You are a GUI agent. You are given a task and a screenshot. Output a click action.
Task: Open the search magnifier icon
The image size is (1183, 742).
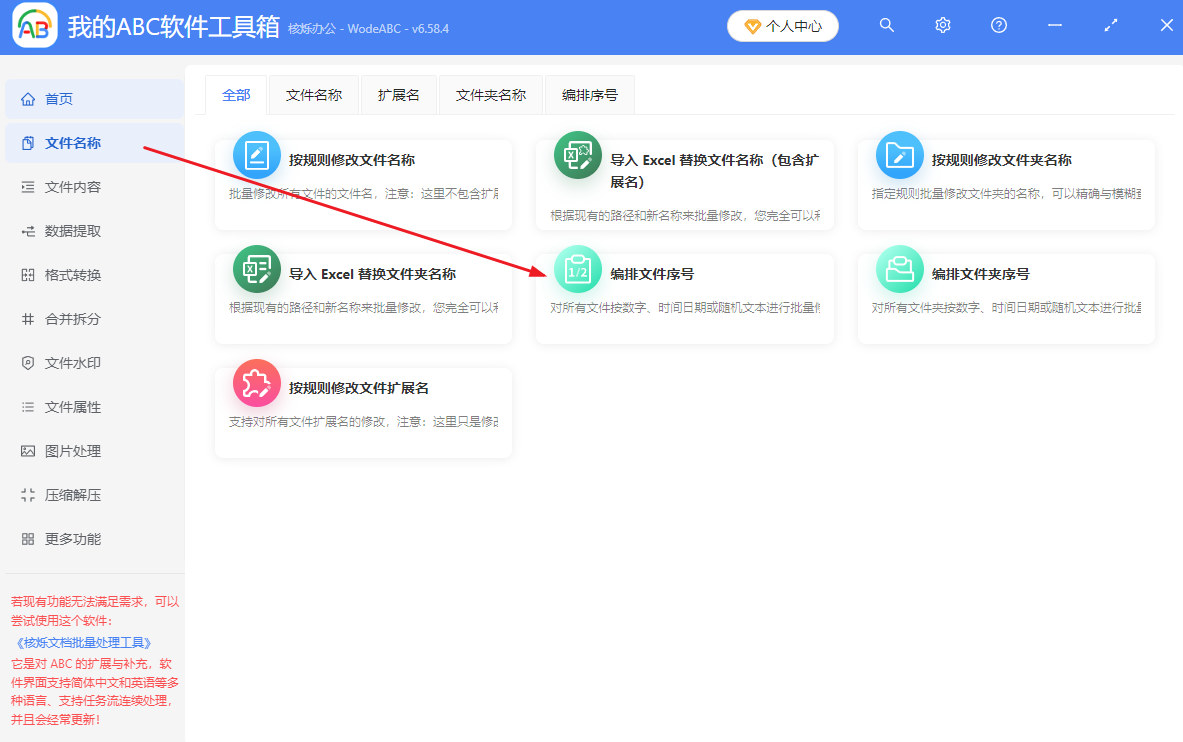[886, 25]
